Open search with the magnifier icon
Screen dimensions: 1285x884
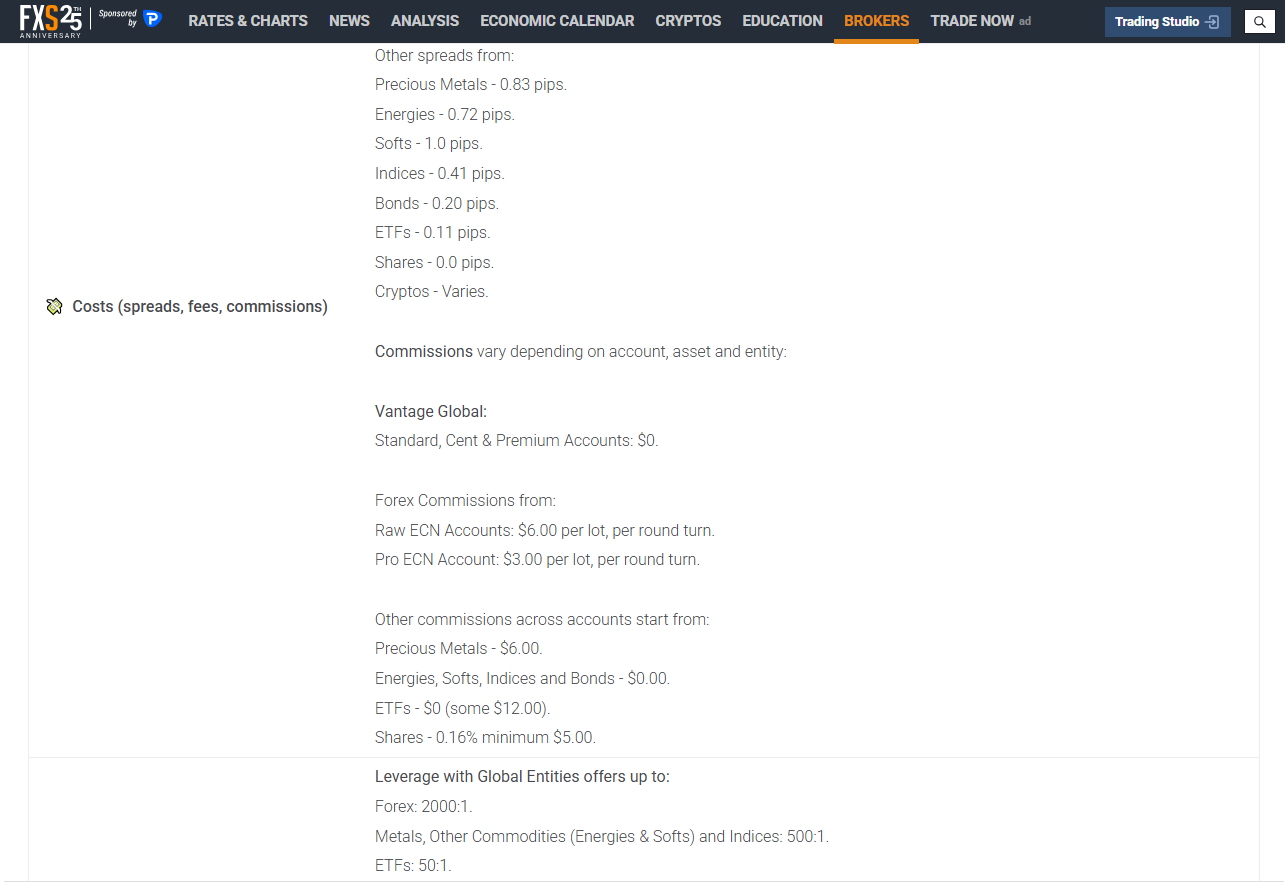(1259, 22)
